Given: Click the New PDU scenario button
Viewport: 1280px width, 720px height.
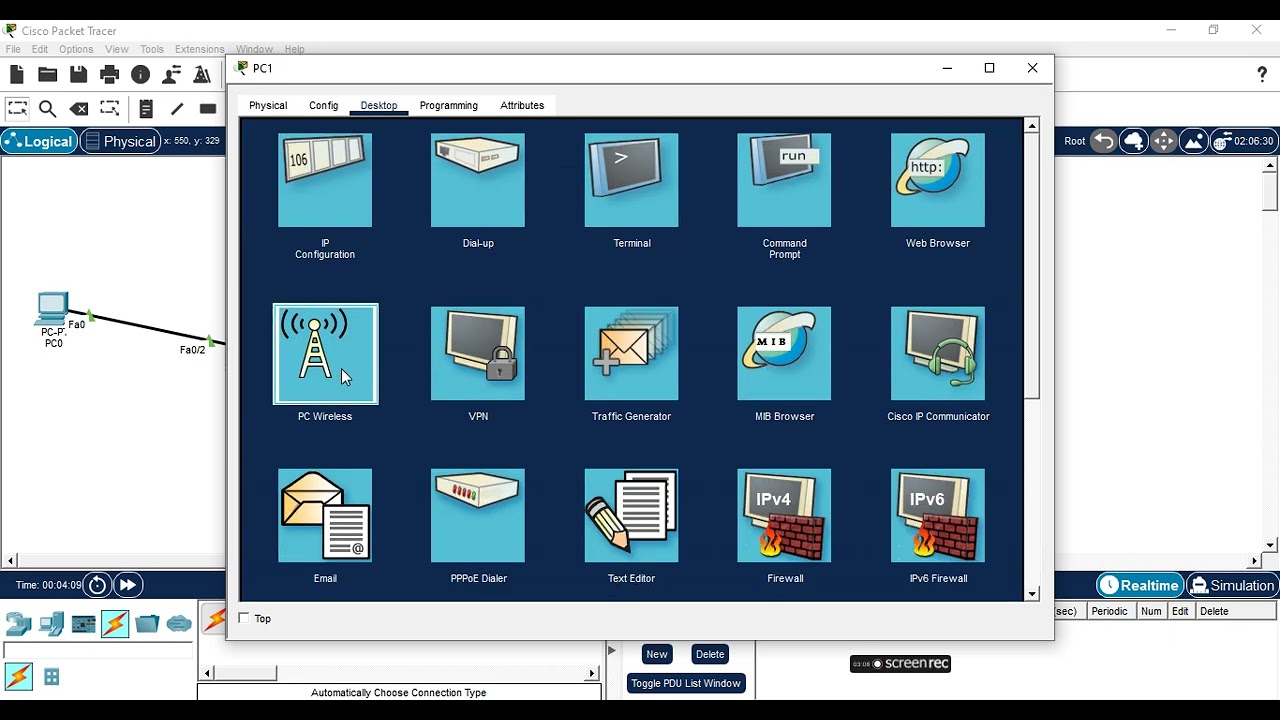Looking at the screenshot, I should click(x=657, y=654).
